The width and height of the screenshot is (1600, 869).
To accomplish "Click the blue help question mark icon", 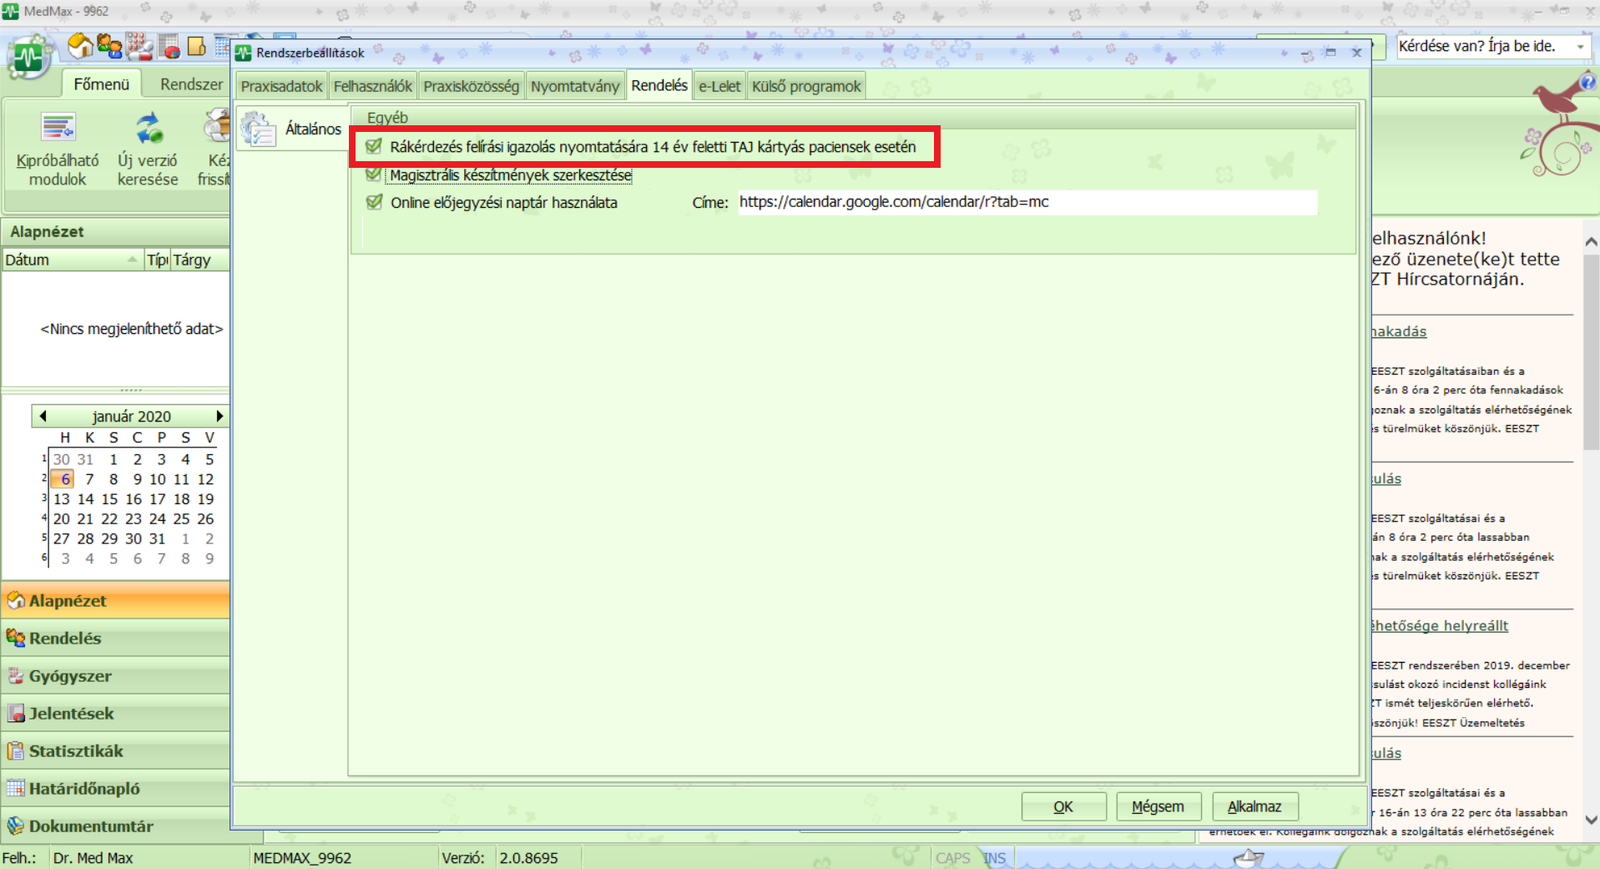I will (1587, 82).
